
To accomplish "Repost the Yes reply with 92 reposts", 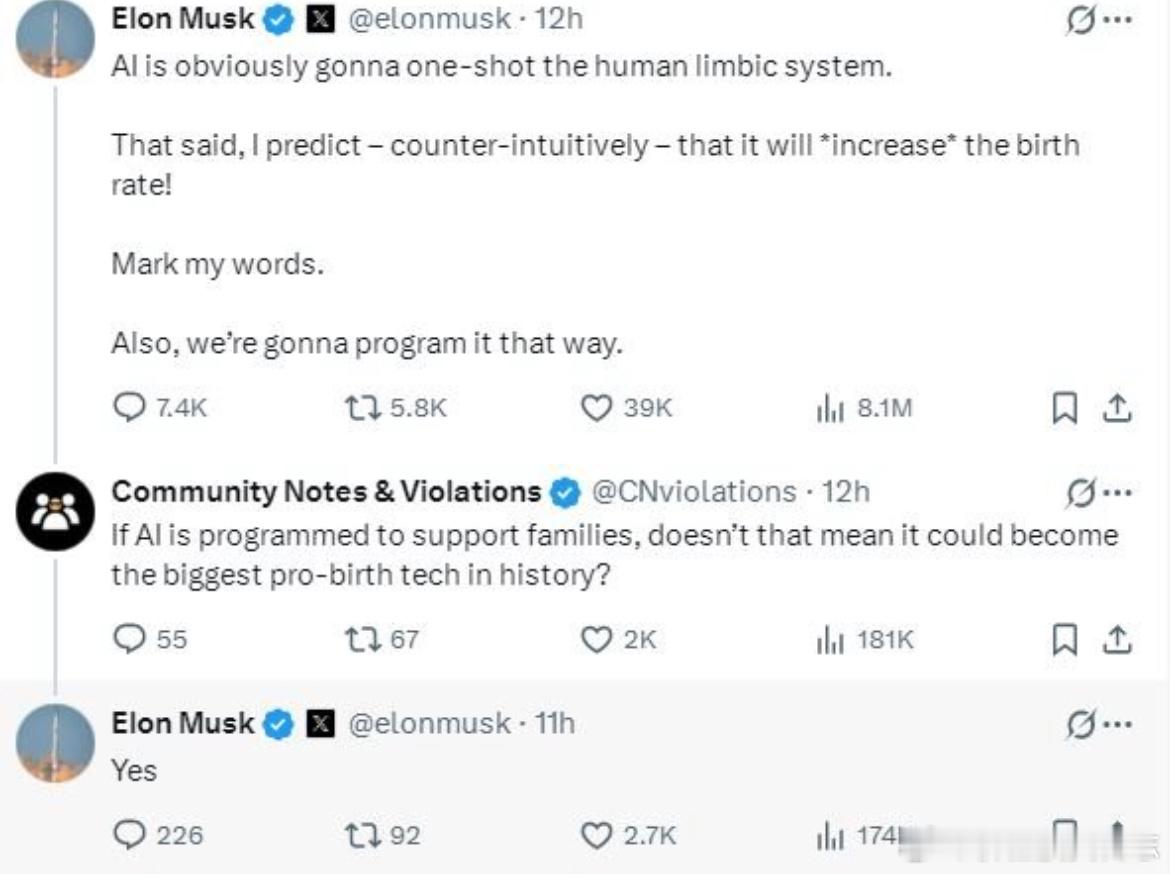I will pyautogui.click(x=363, y=835).
